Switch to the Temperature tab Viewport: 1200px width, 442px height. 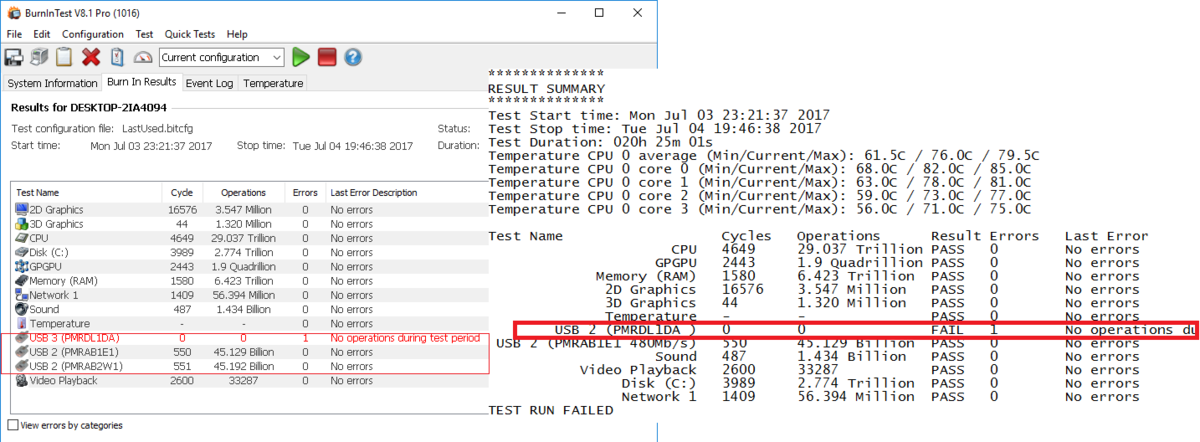coord(273,83)
